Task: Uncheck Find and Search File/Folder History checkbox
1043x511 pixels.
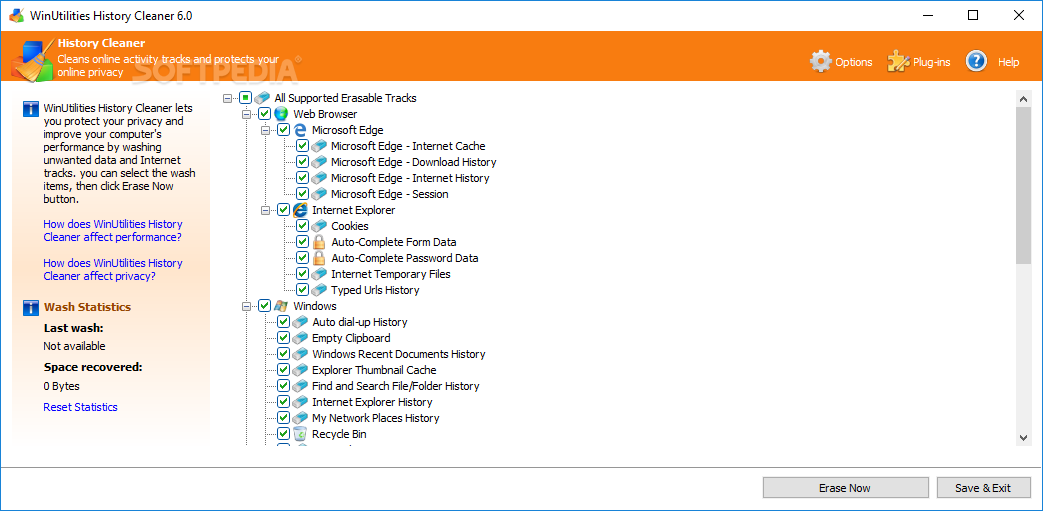Action: [x=283, y=385]
